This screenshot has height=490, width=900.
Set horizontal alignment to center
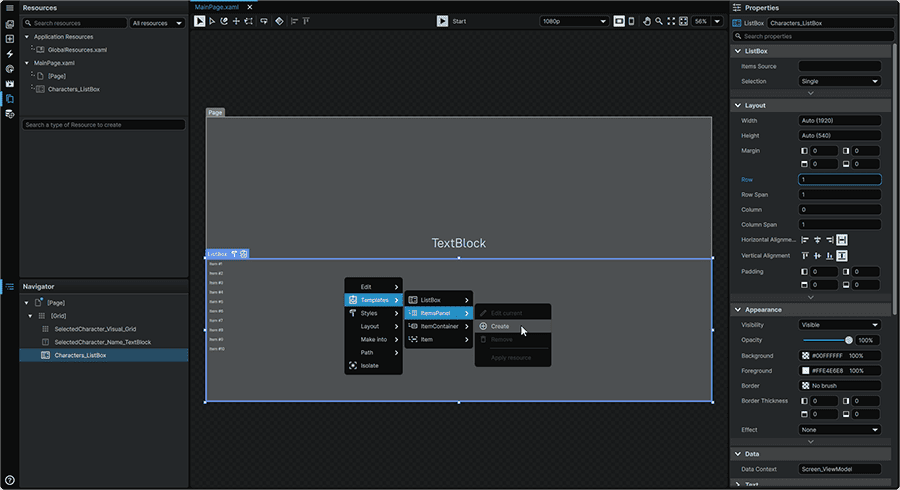tap(817, 240)
